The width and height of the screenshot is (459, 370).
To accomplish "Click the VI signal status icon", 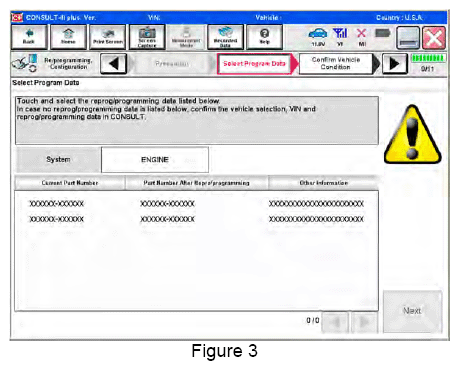I will coord(340,37).
